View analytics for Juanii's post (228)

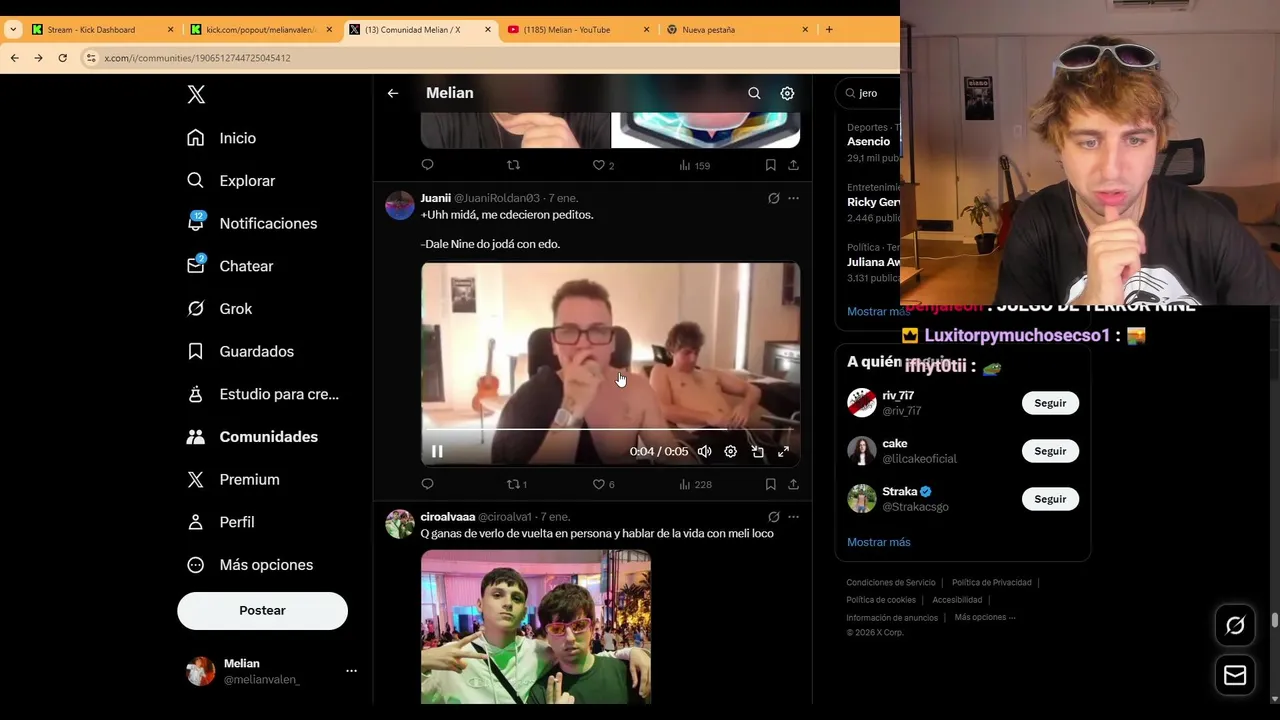click(695, 484)
